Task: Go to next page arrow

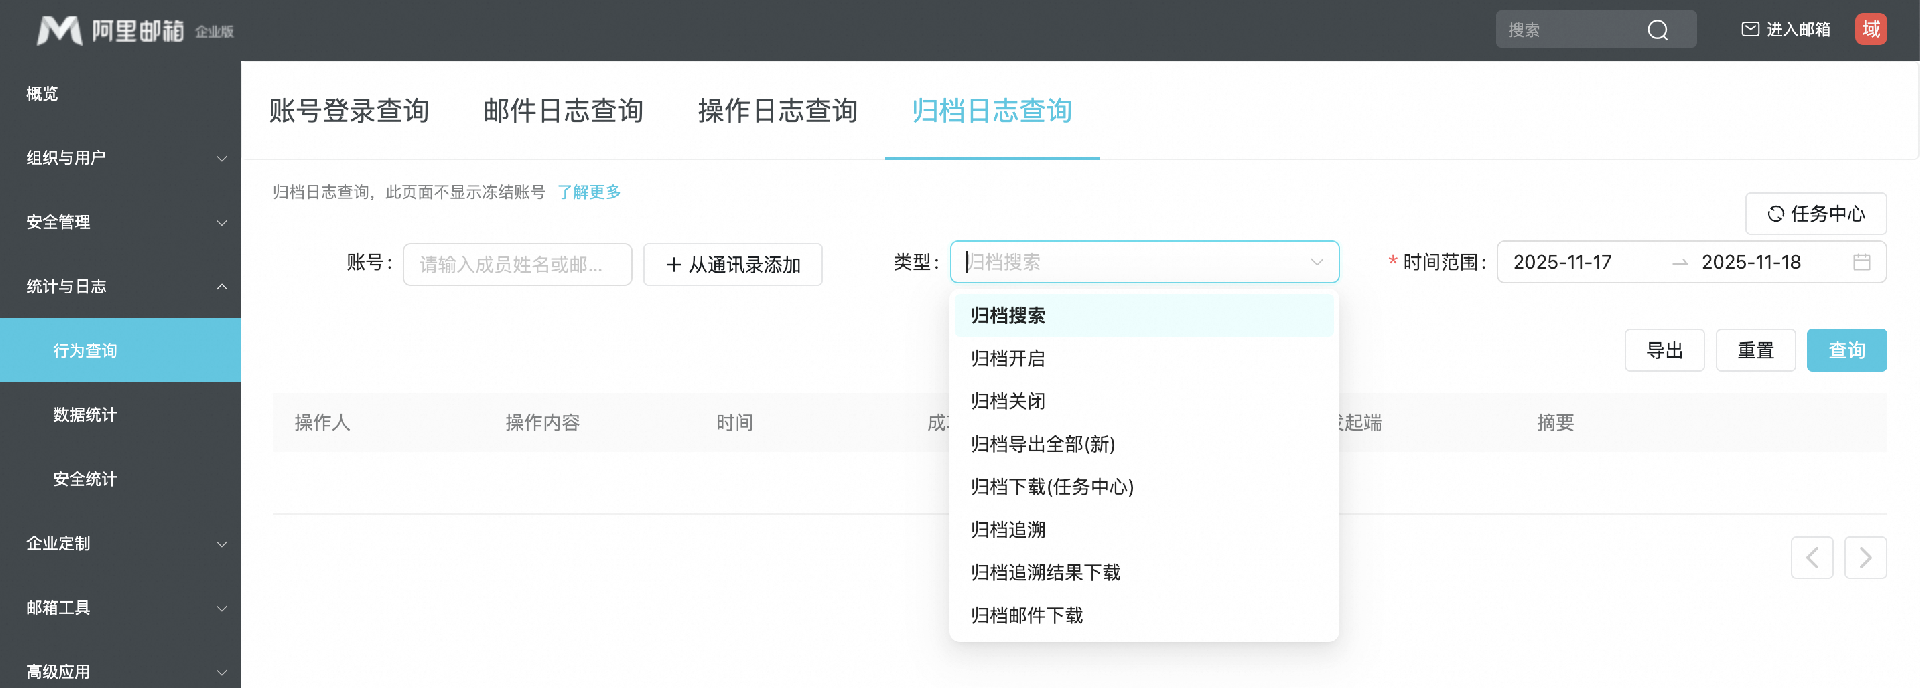Action: pos(1866,558)
